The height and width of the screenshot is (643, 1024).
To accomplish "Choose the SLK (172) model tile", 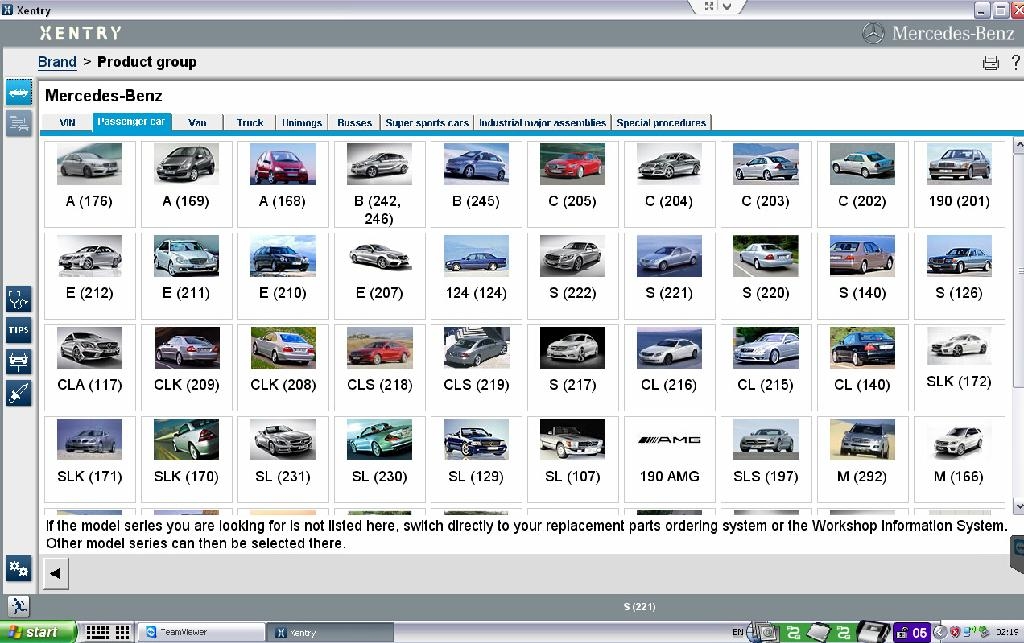I will coord(959,368).
